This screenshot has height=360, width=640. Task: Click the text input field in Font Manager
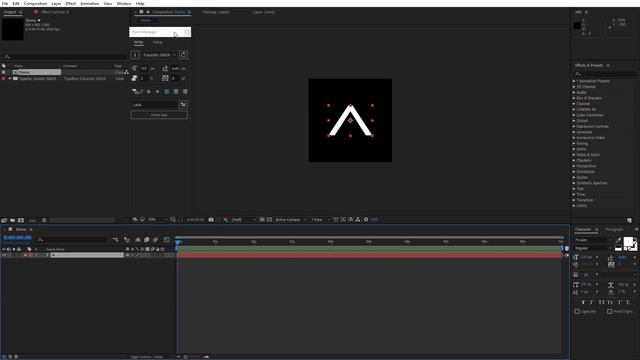(155, 105)
